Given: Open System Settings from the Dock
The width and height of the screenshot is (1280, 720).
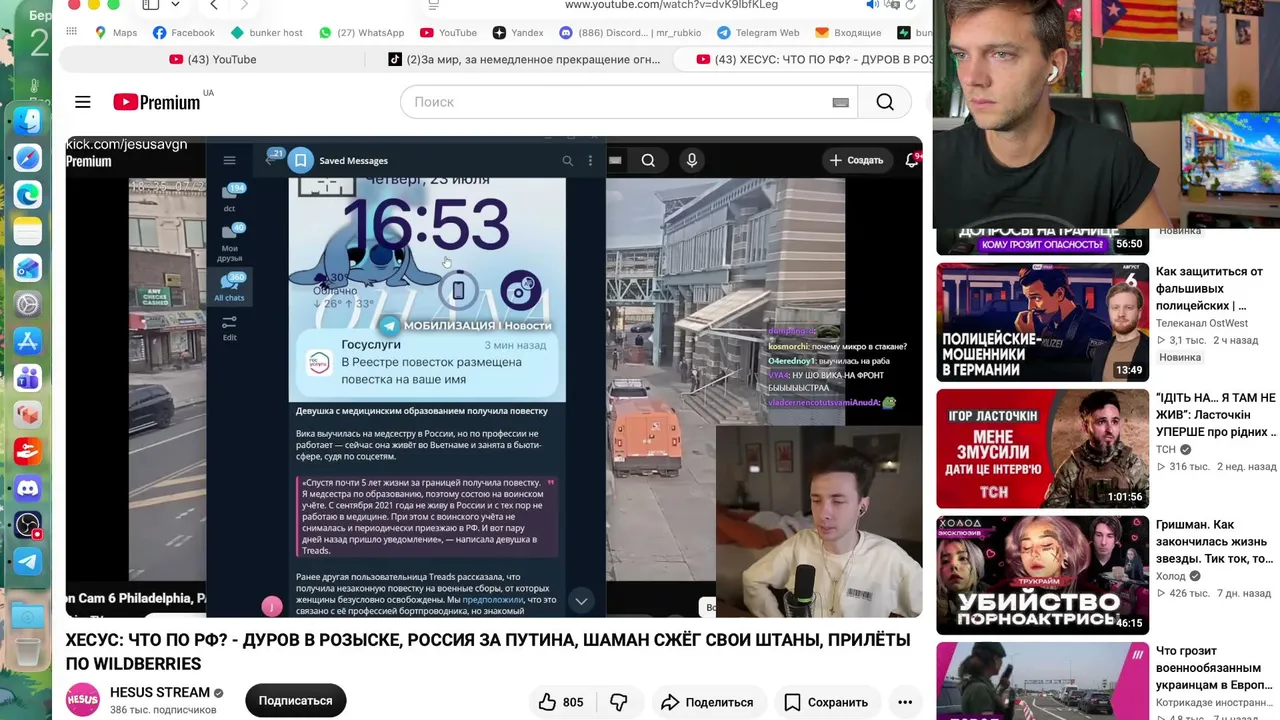Looking at the screenshot, I should point(28,305).
